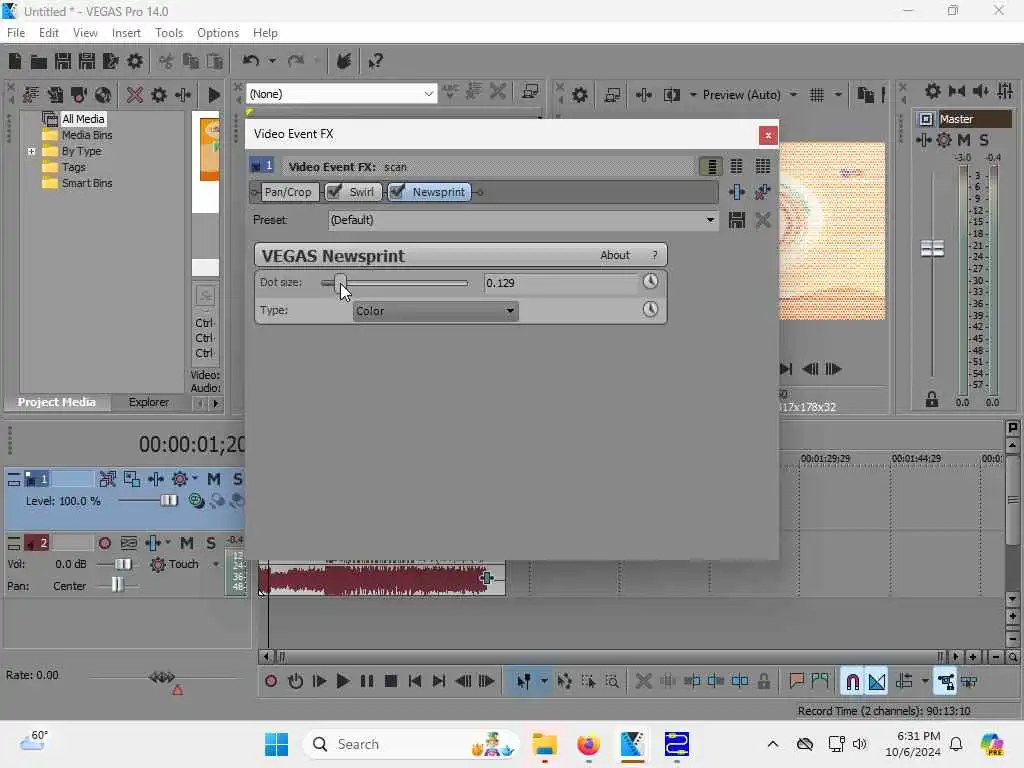
Task: Click the Remove Selected Plug-In icon
Action: coord(762,192)
